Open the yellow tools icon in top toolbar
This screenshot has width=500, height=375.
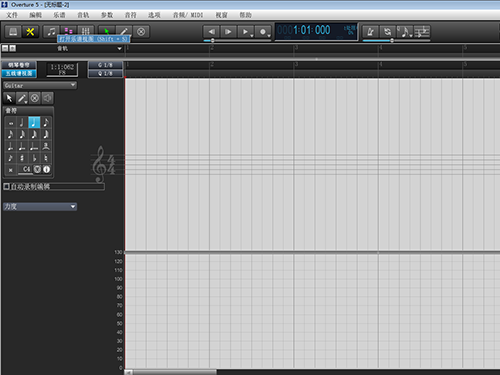click(30, 32)
